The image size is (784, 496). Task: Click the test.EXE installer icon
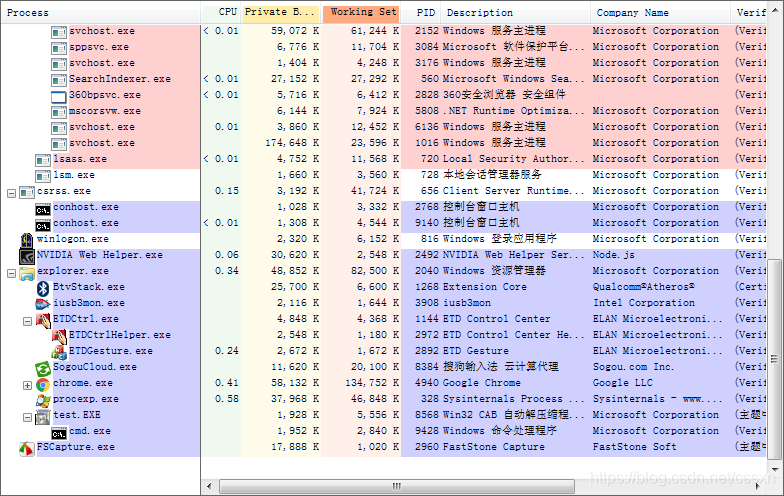click(x=43, y=416)
